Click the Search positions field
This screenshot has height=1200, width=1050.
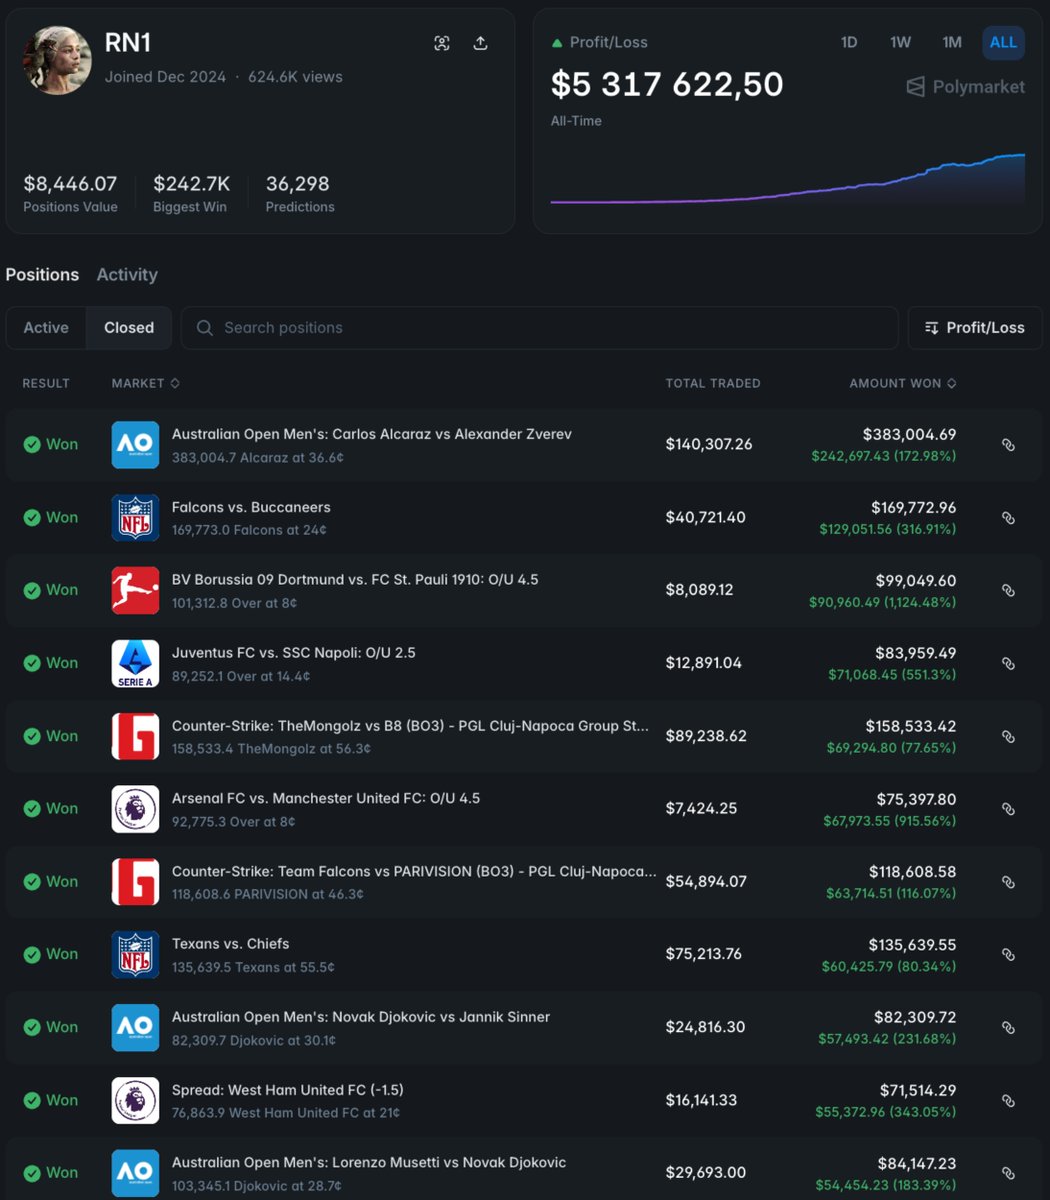[x=539, y=328]
